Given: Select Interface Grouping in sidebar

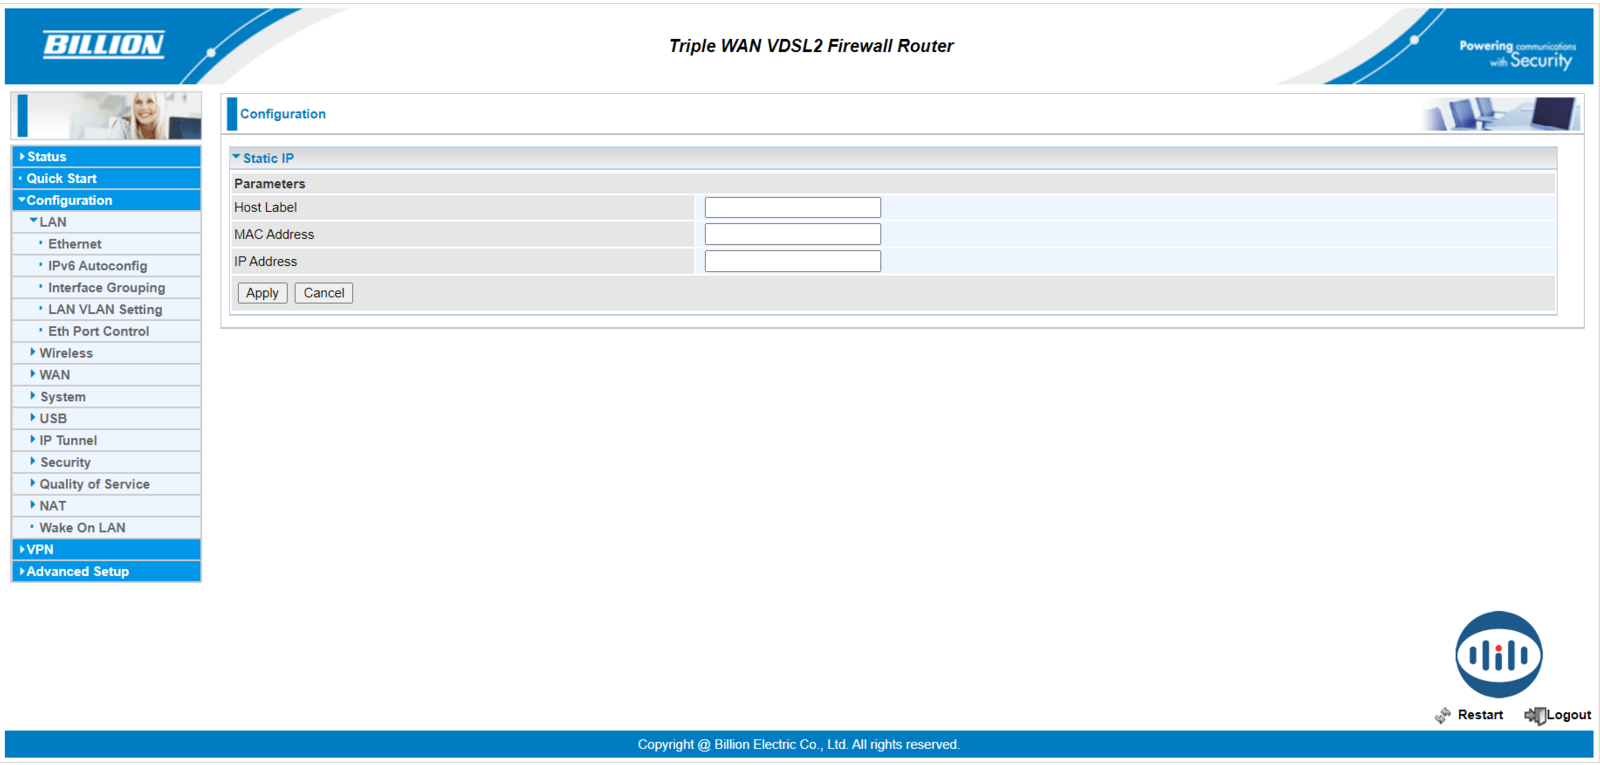Looking at the screenshot, I should pyautogui.click(x=106, y=288).
